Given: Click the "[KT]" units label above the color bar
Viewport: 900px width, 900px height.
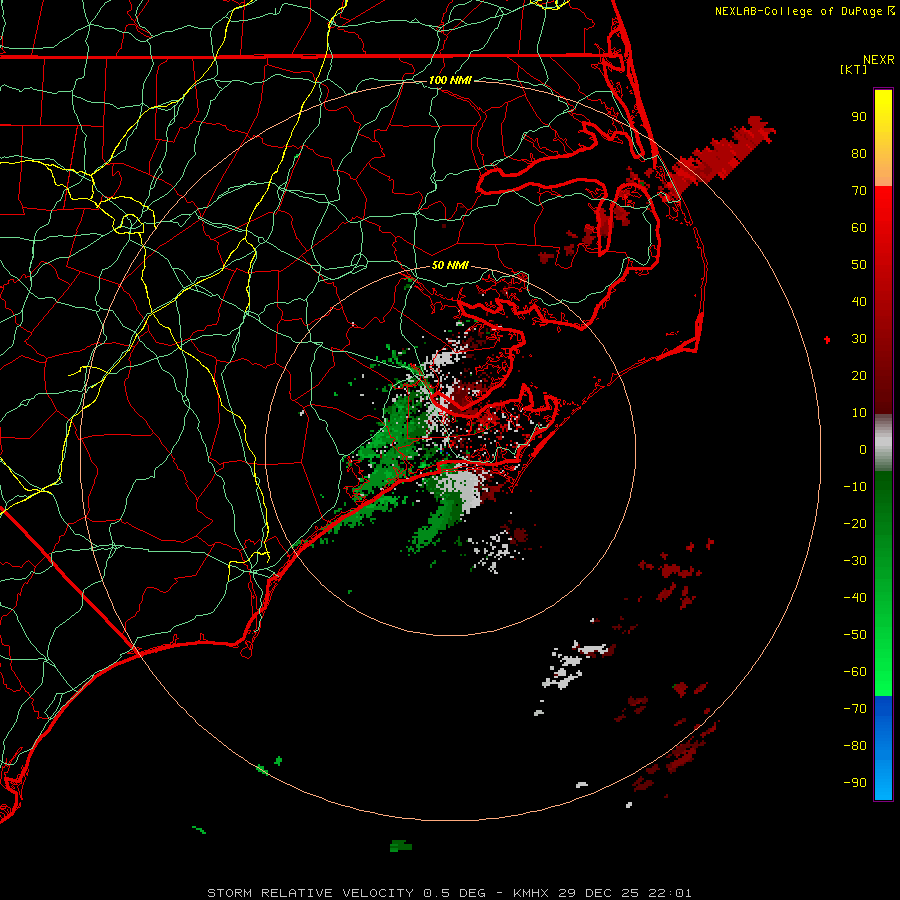Looking at the screenshot, I should click(x=854, y=69).
